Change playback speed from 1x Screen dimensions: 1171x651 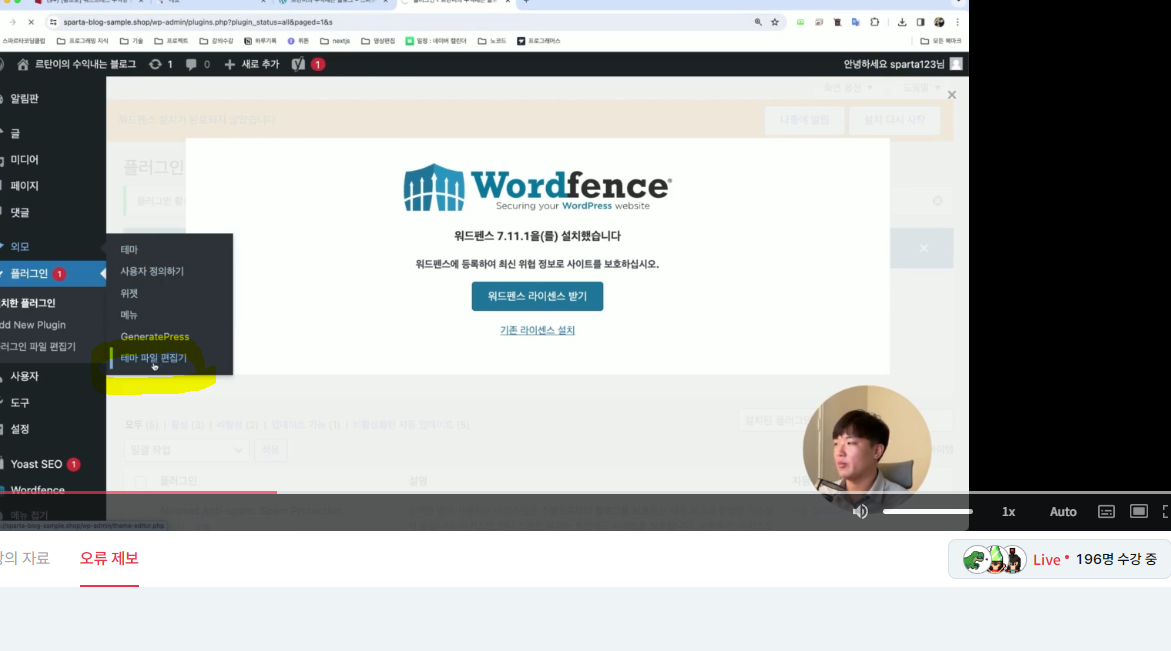(1008, 511)
